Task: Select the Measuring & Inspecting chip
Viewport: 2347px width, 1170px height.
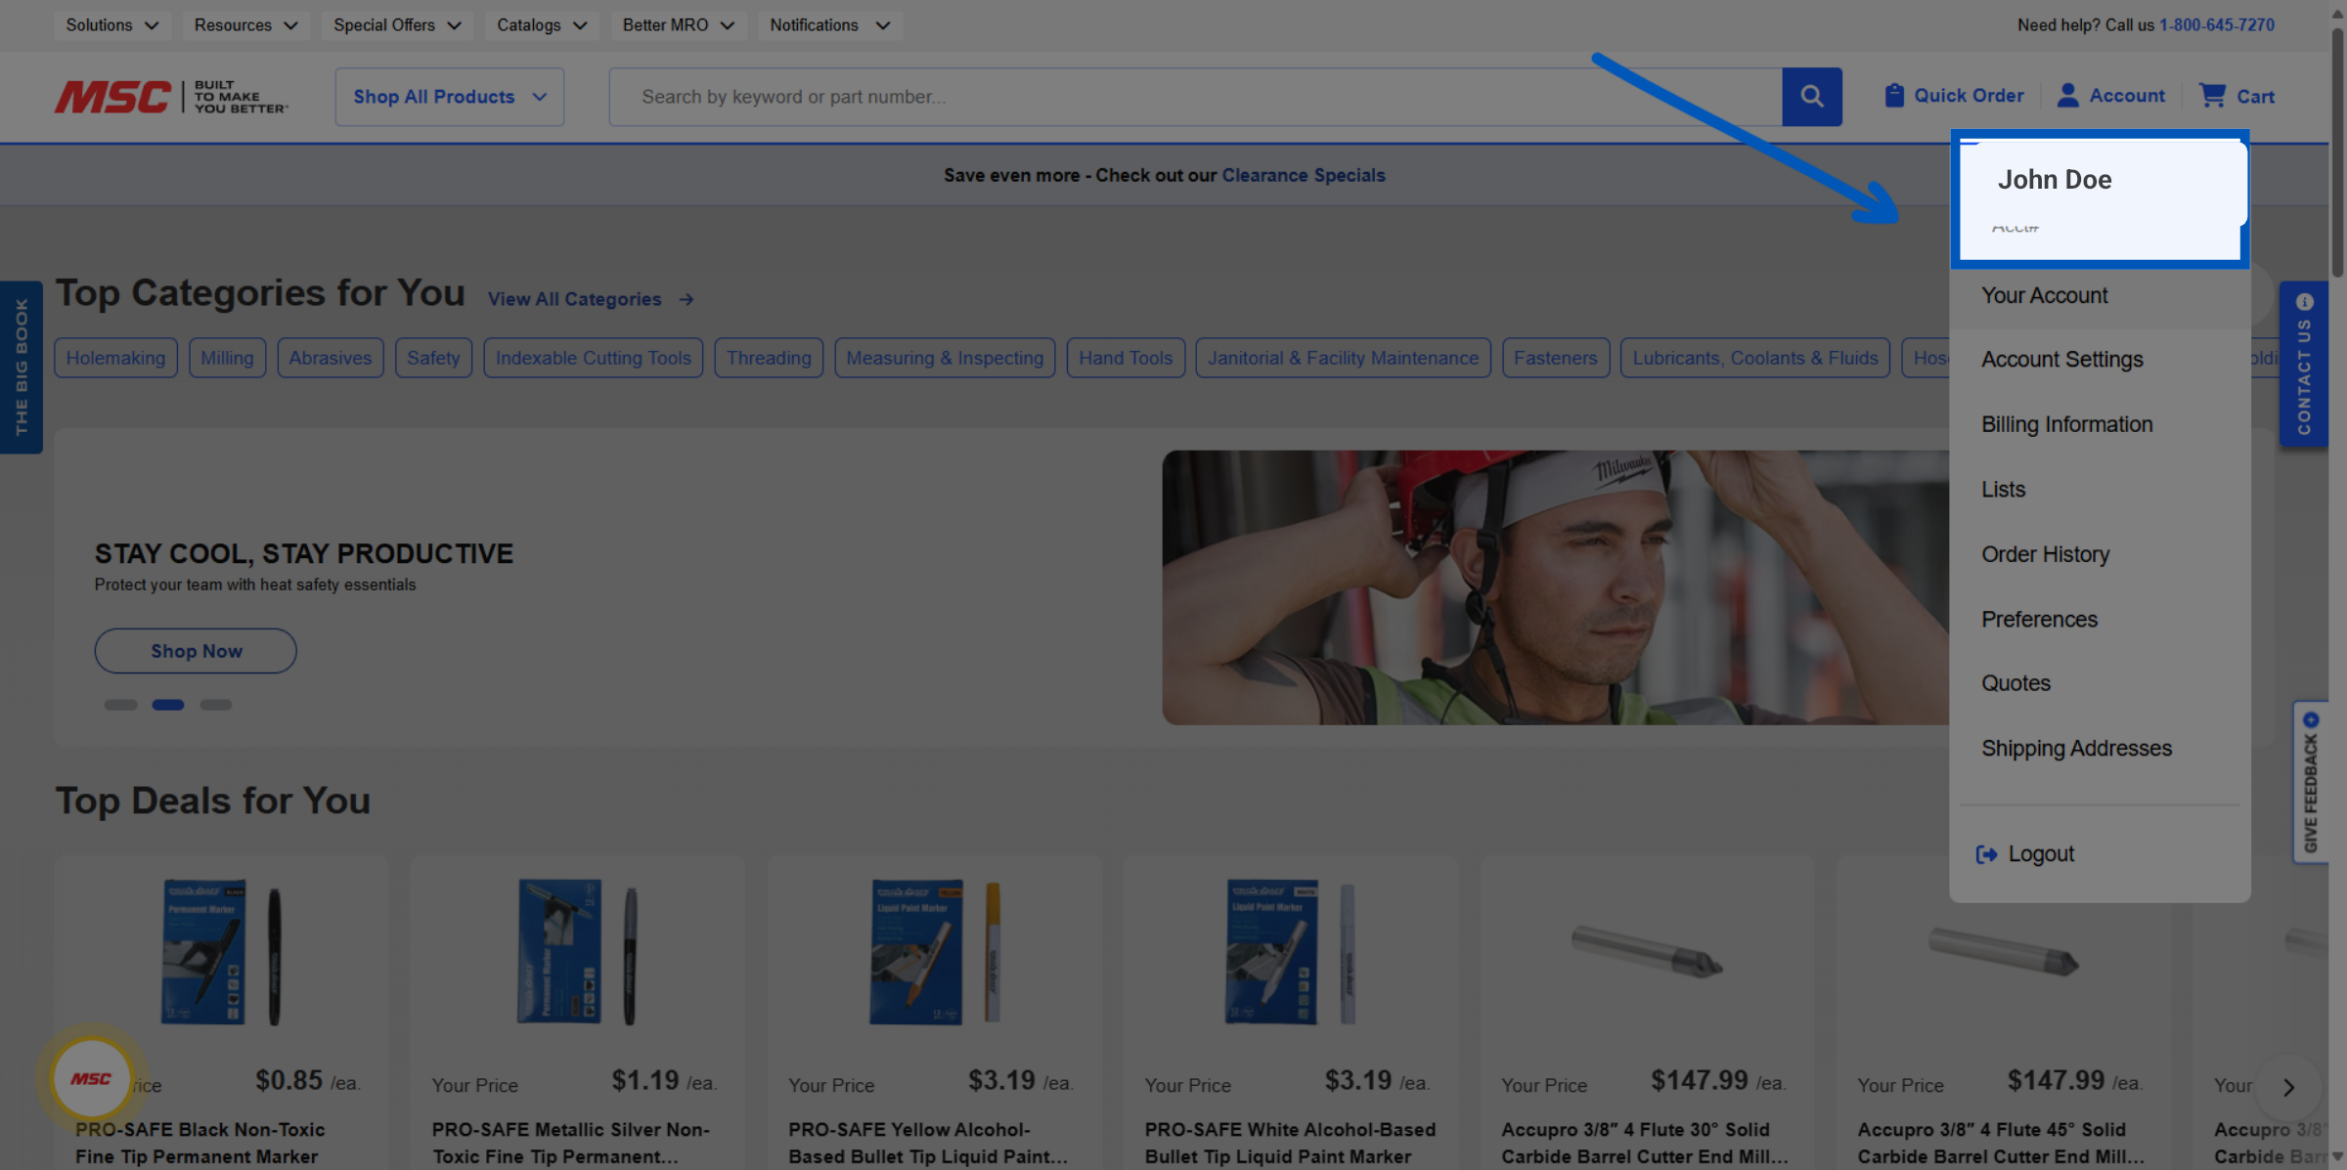Action: 945,358
